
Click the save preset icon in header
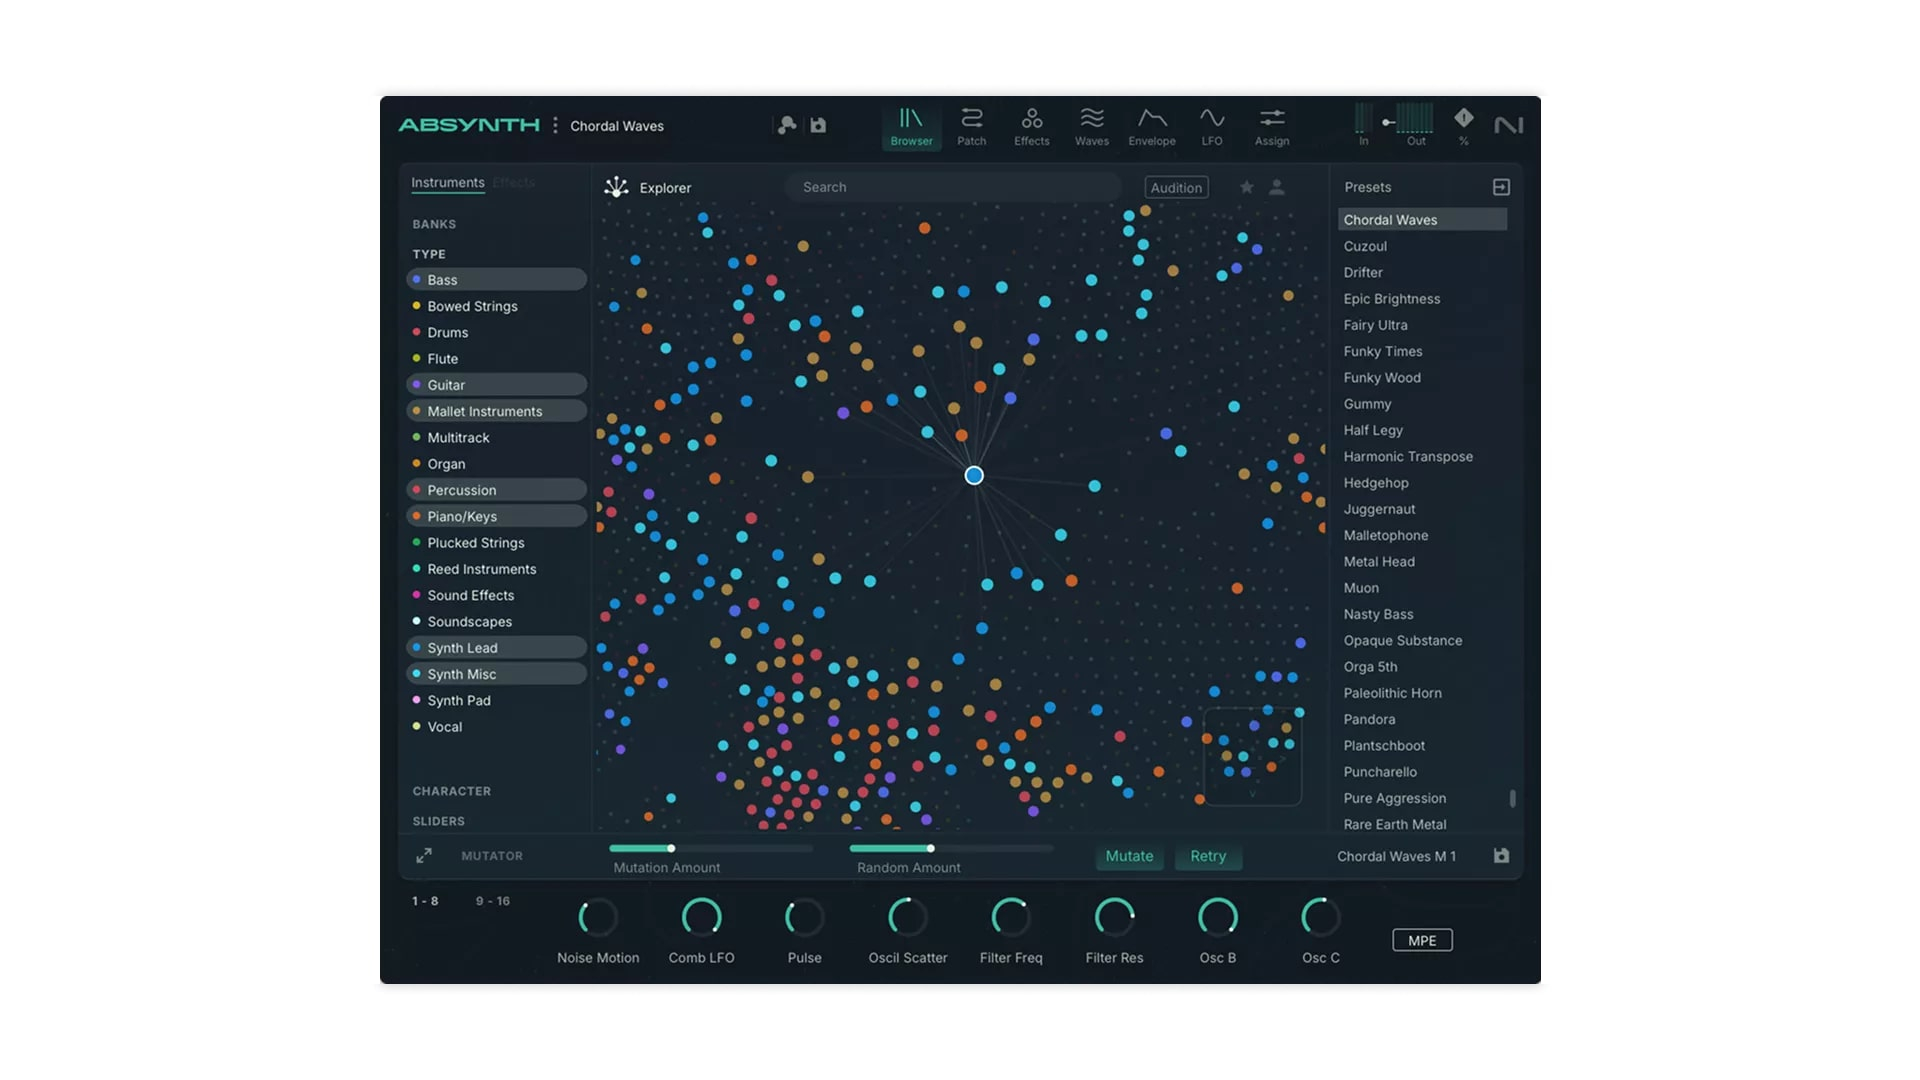point(818,125)
